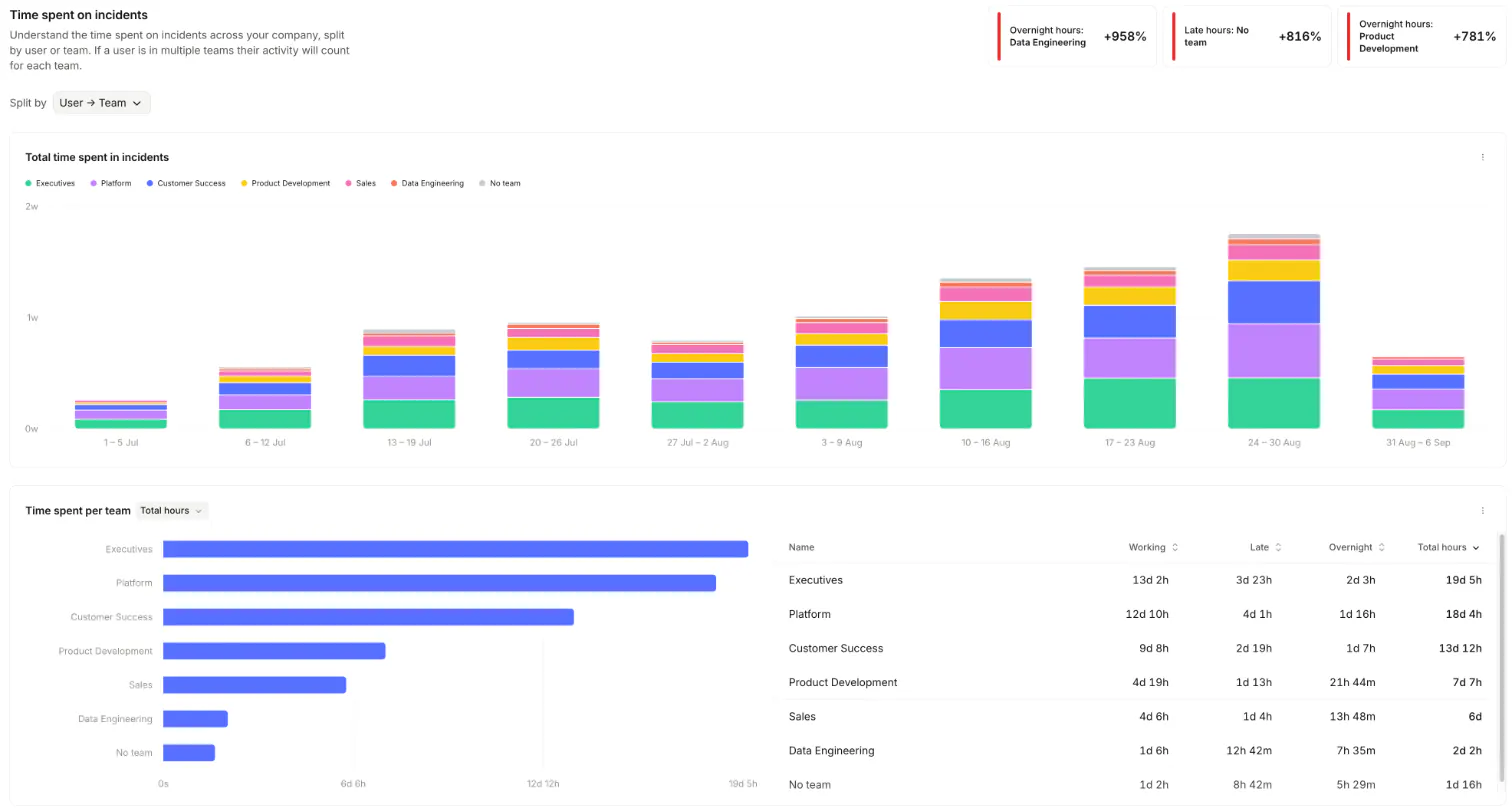Toggle Executives series in chart legend
This screenshot has width=1512, height=808.
pyautogui.click(x=50, y=183)
